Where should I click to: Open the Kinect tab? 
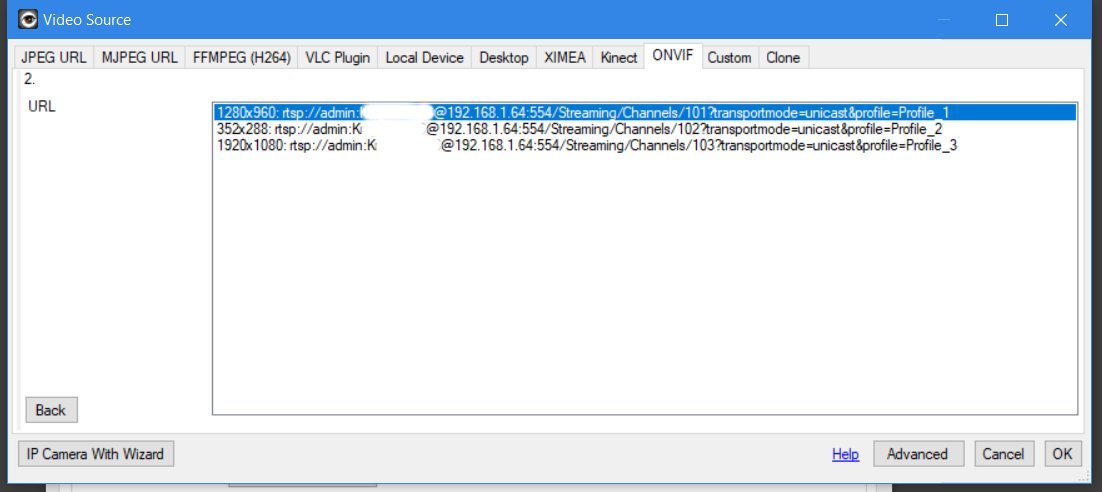(x=618, y=58)
